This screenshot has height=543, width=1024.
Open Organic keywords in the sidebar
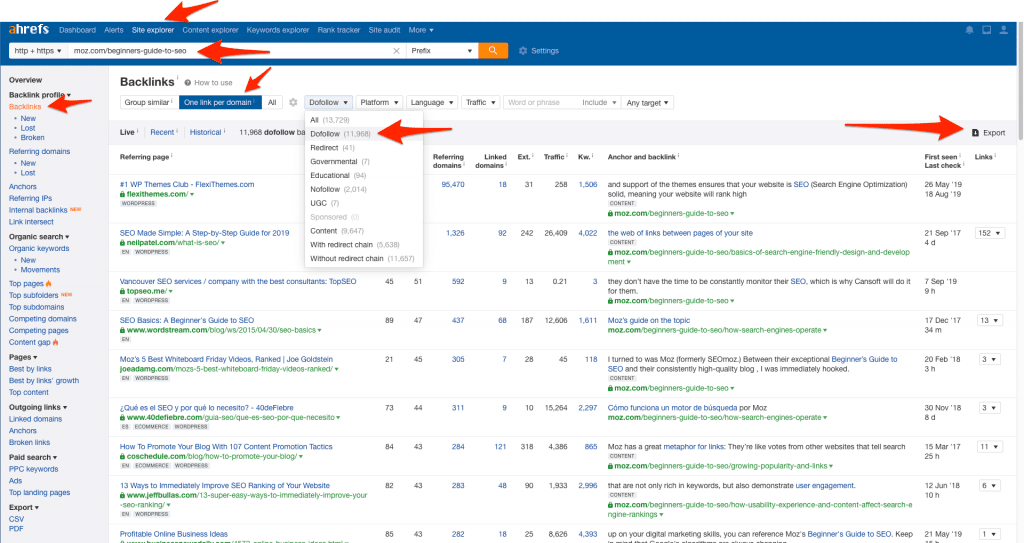point(39,248)
